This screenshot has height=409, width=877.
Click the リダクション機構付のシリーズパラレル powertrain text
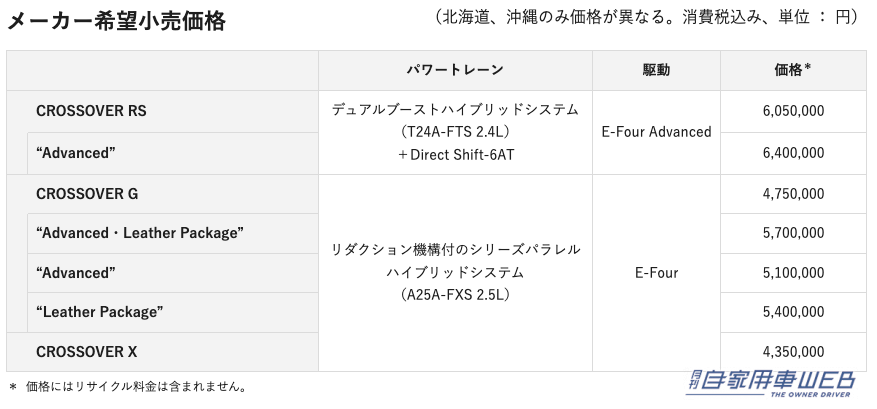click(x=455, y=249)
